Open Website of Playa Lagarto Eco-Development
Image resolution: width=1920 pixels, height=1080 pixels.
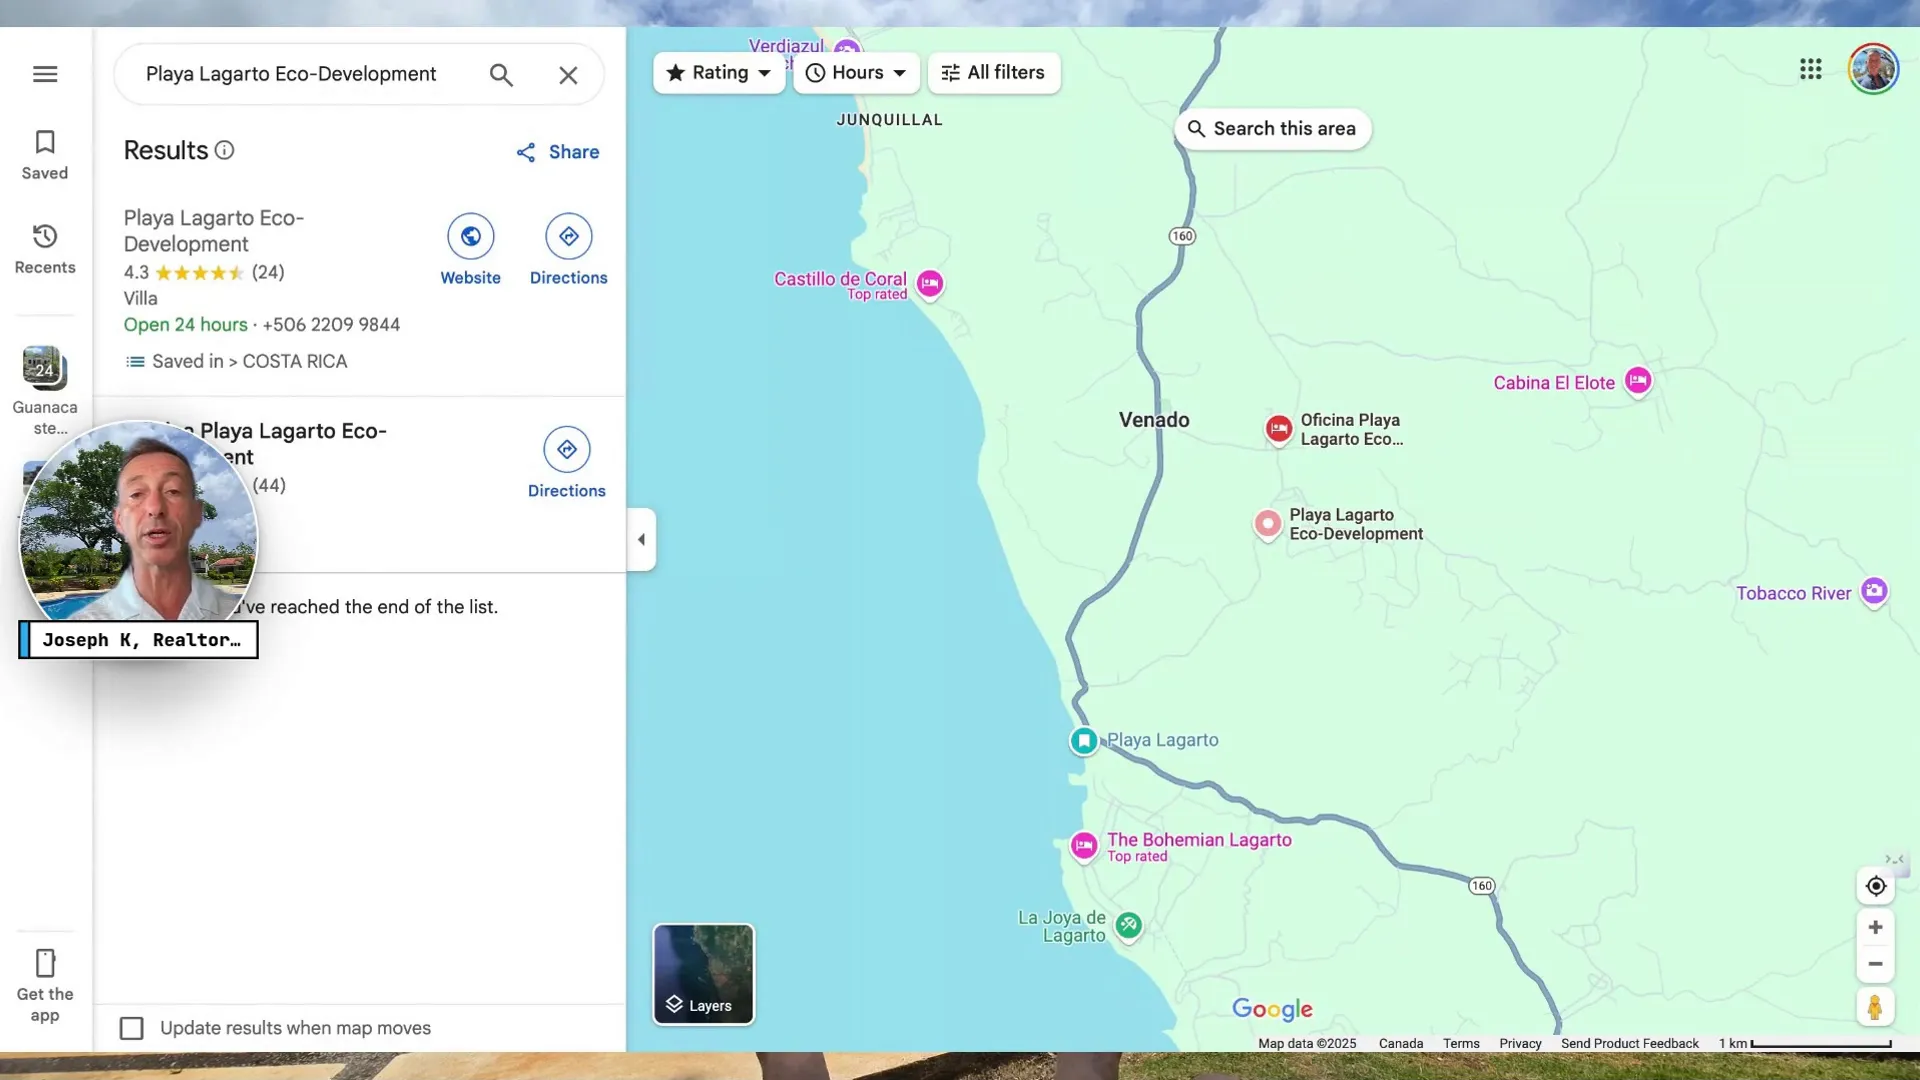tap(471, 250)
